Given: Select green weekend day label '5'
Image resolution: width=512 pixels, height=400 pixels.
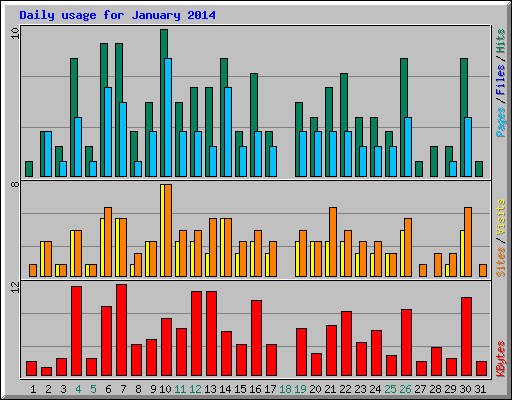Looking at the screenshot, I should [93, 389].
